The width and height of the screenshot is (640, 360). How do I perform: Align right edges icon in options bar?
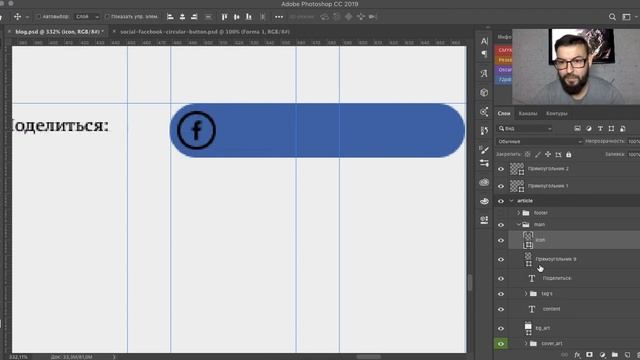[194, 17]
